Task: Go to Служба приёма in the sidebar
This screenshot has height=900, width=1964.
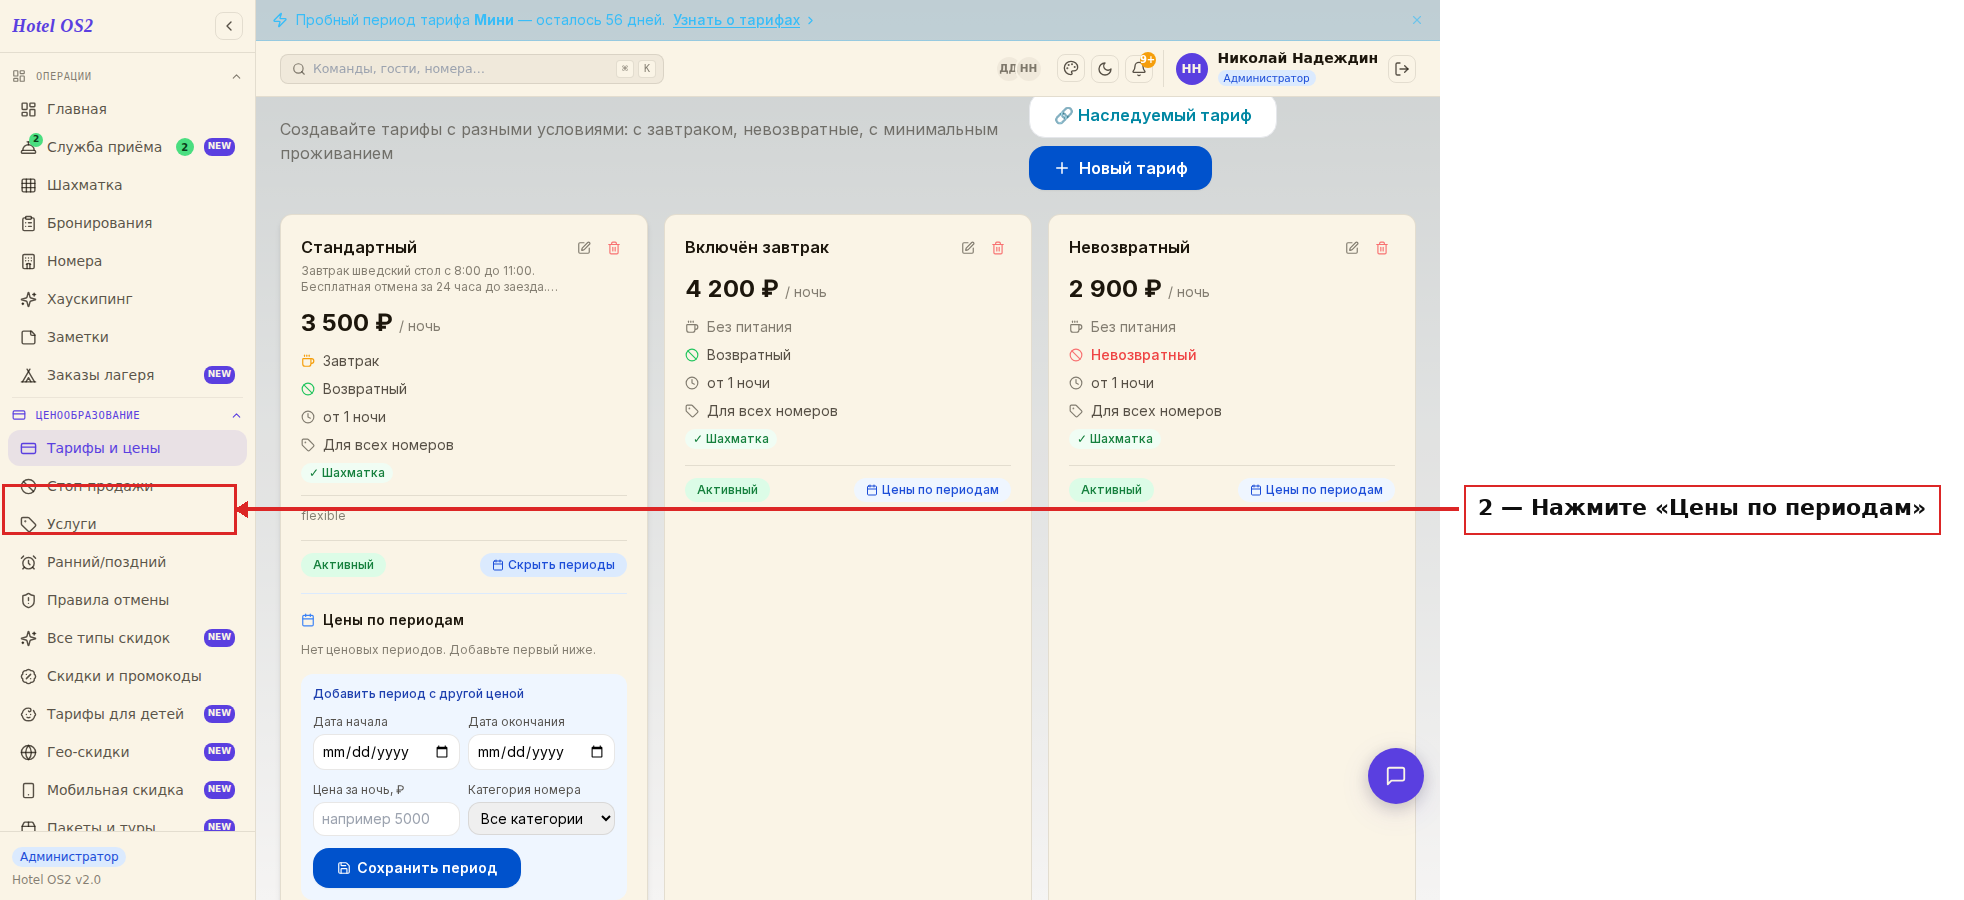Action: [127, 147]
